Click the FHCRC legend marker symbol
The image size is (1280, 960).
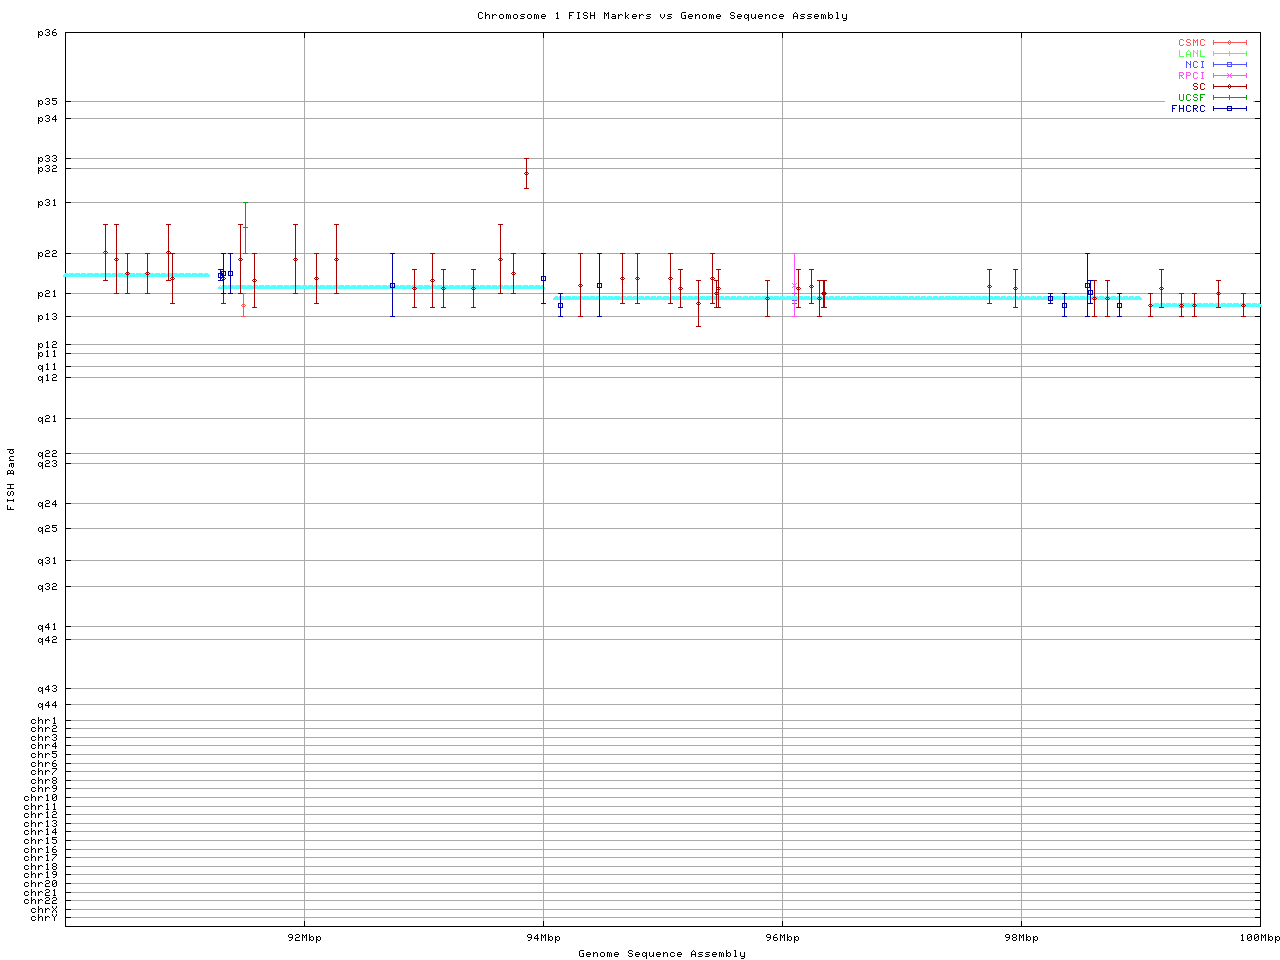pyautogui.click(x=1229, y=109)
